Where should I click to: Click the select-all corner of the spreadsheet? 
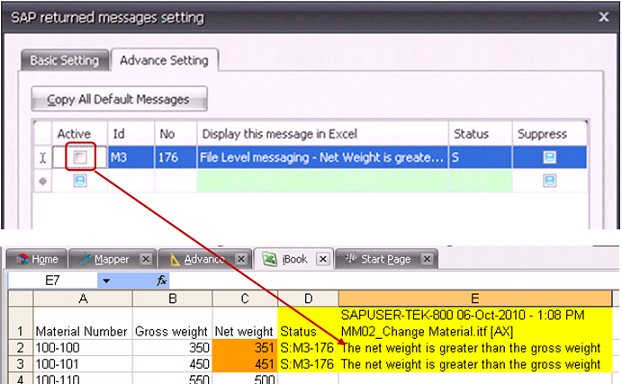(20, 298)
